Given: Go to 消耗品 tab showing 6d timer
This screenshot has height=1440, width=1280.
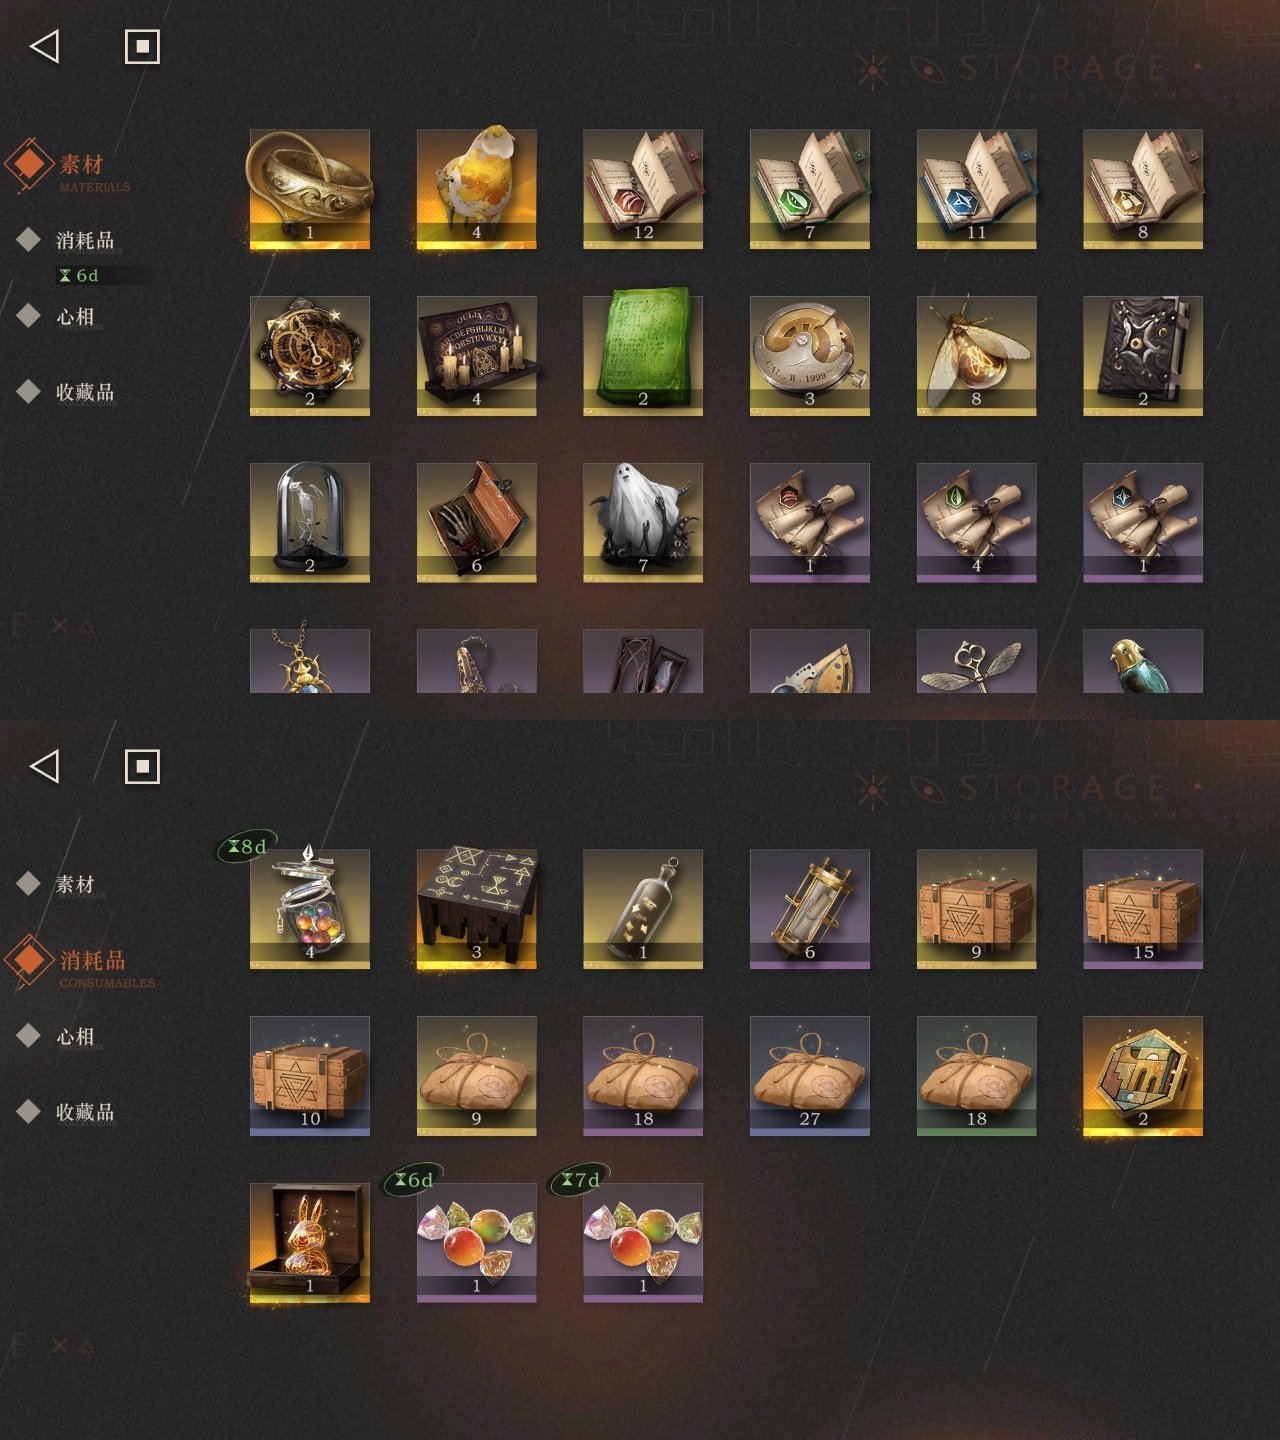Looking at the screenshot, I should pyautogui.click(x=85, y=240).
